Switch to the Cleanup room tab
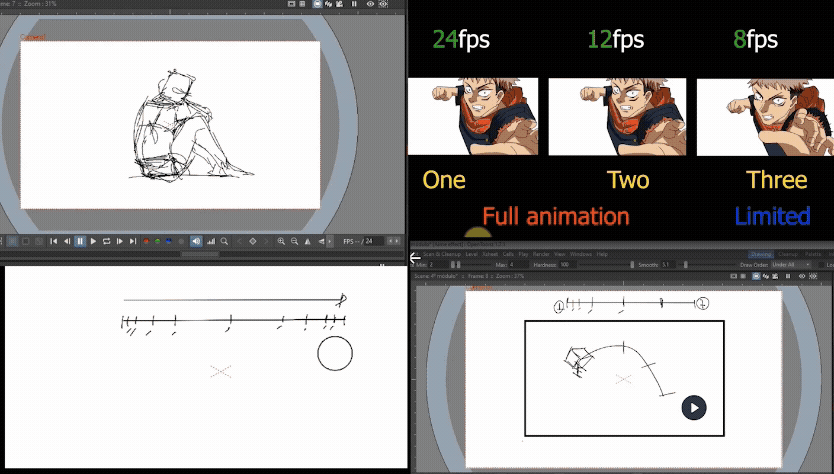This screenshot has width=834, height=474. 788,254
